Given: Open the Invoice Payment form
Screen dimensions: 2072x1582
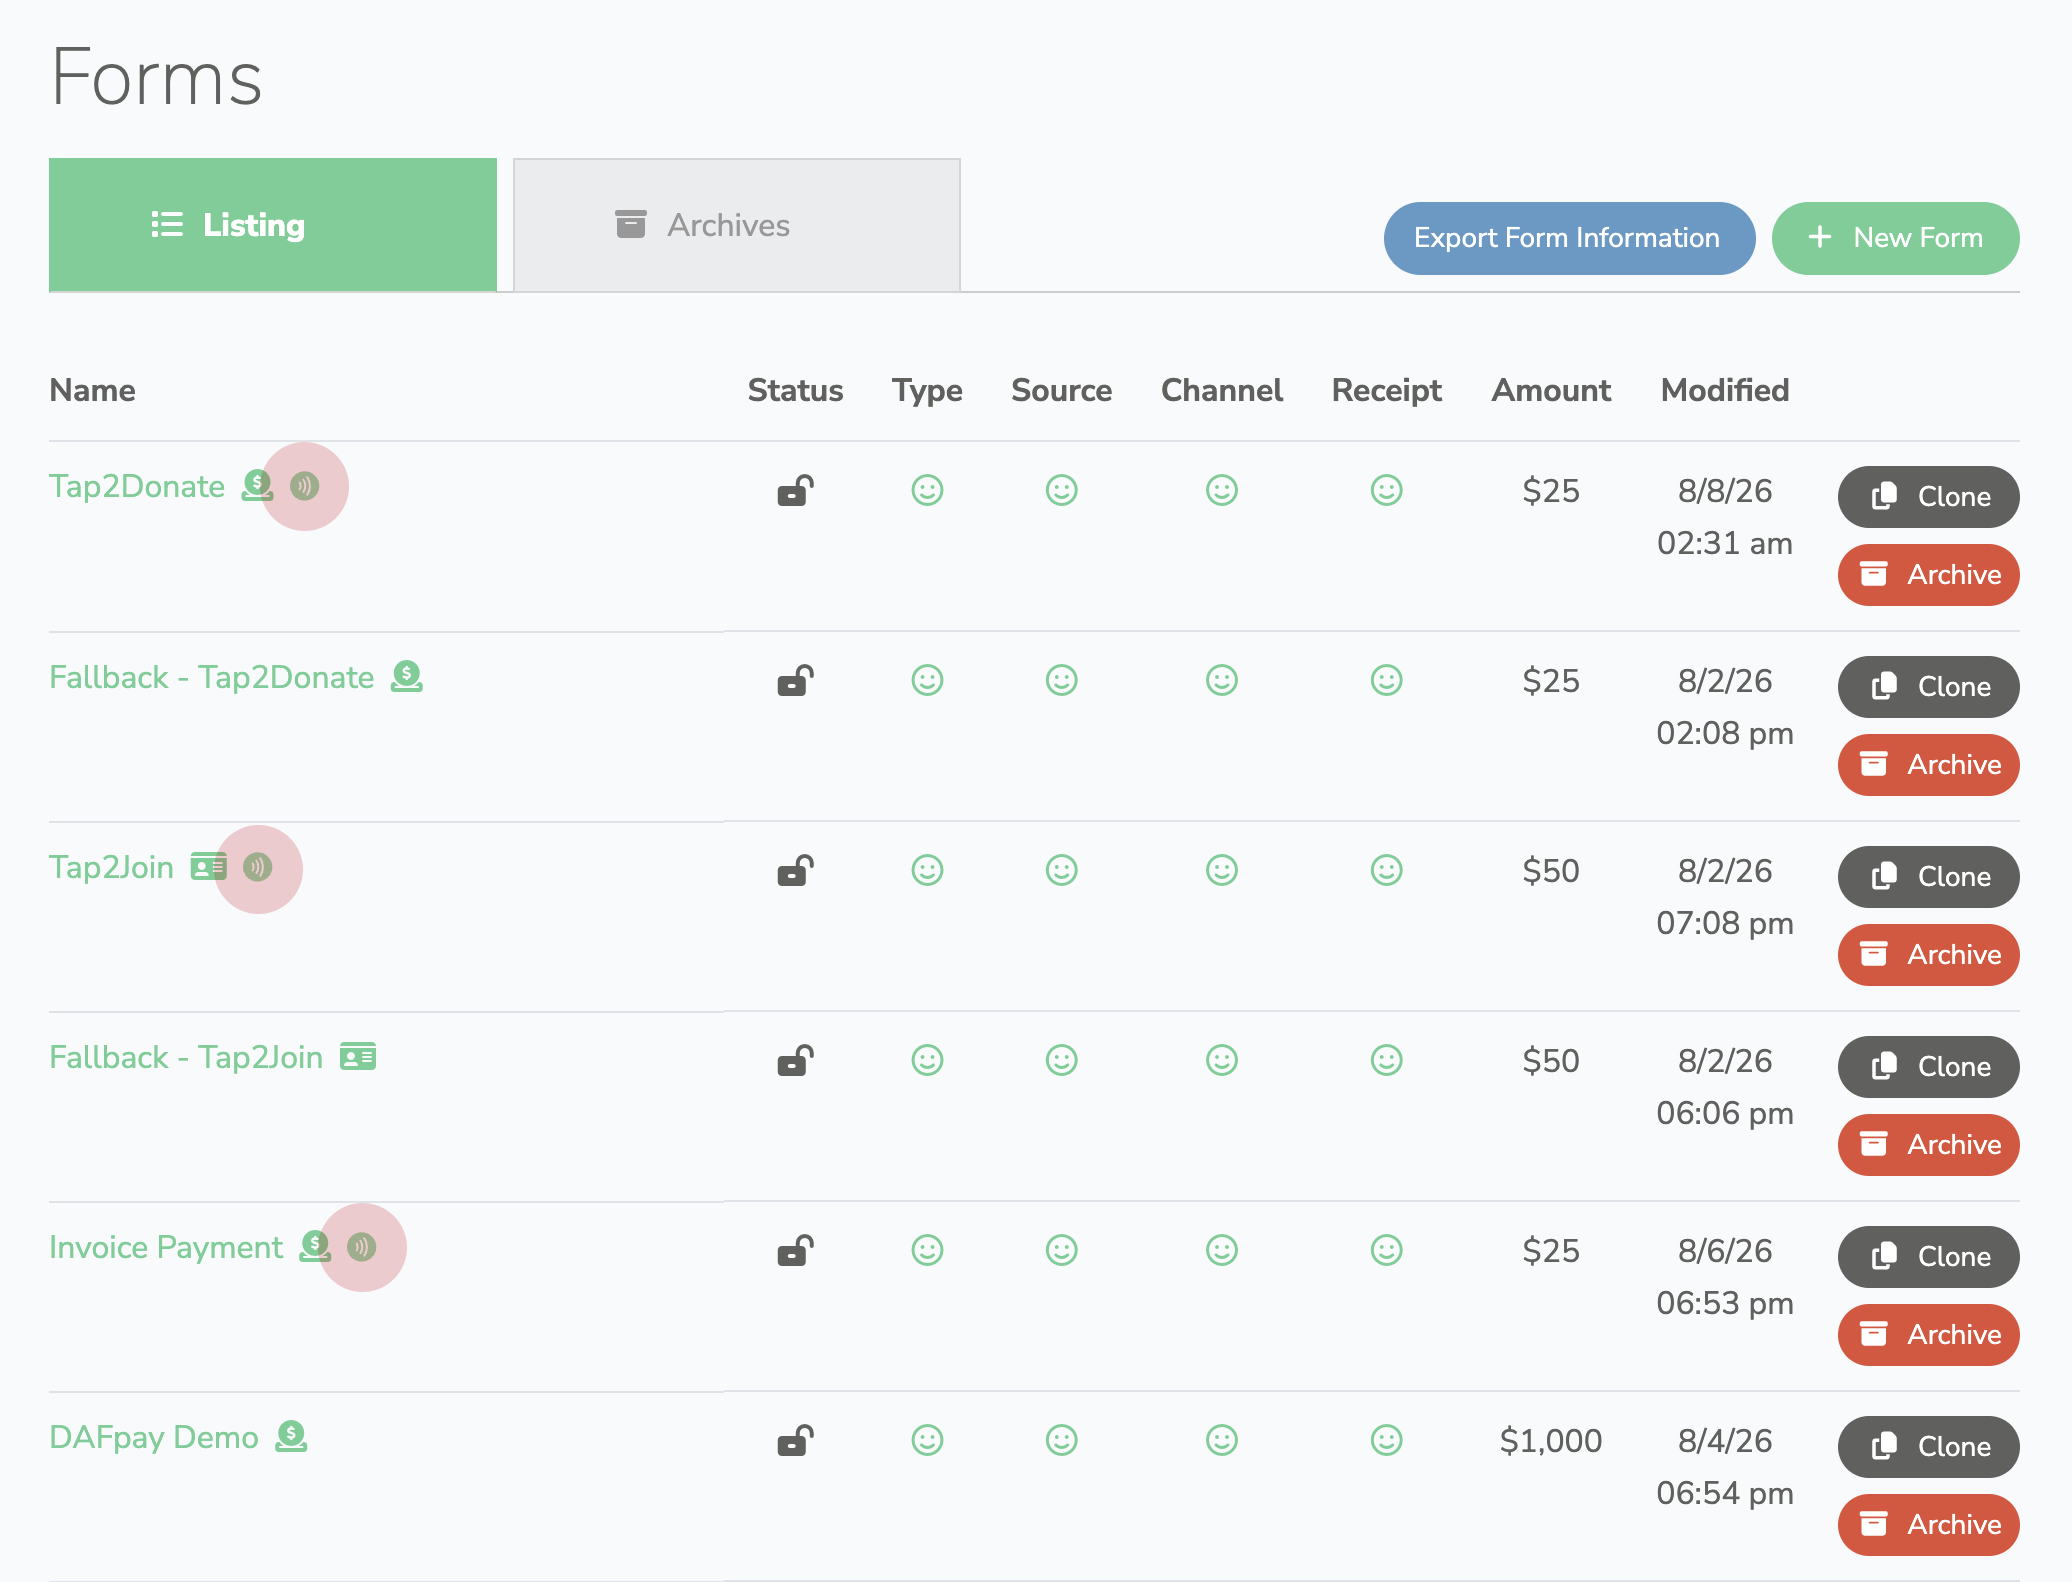Looking at the screenshot, I should click(x=166, y=1248).
